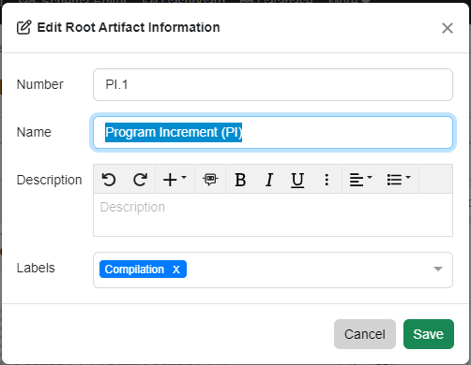This screenshot has width=471, height=365.
Task: Cancel editing the artifact
Action: (365, 334)
